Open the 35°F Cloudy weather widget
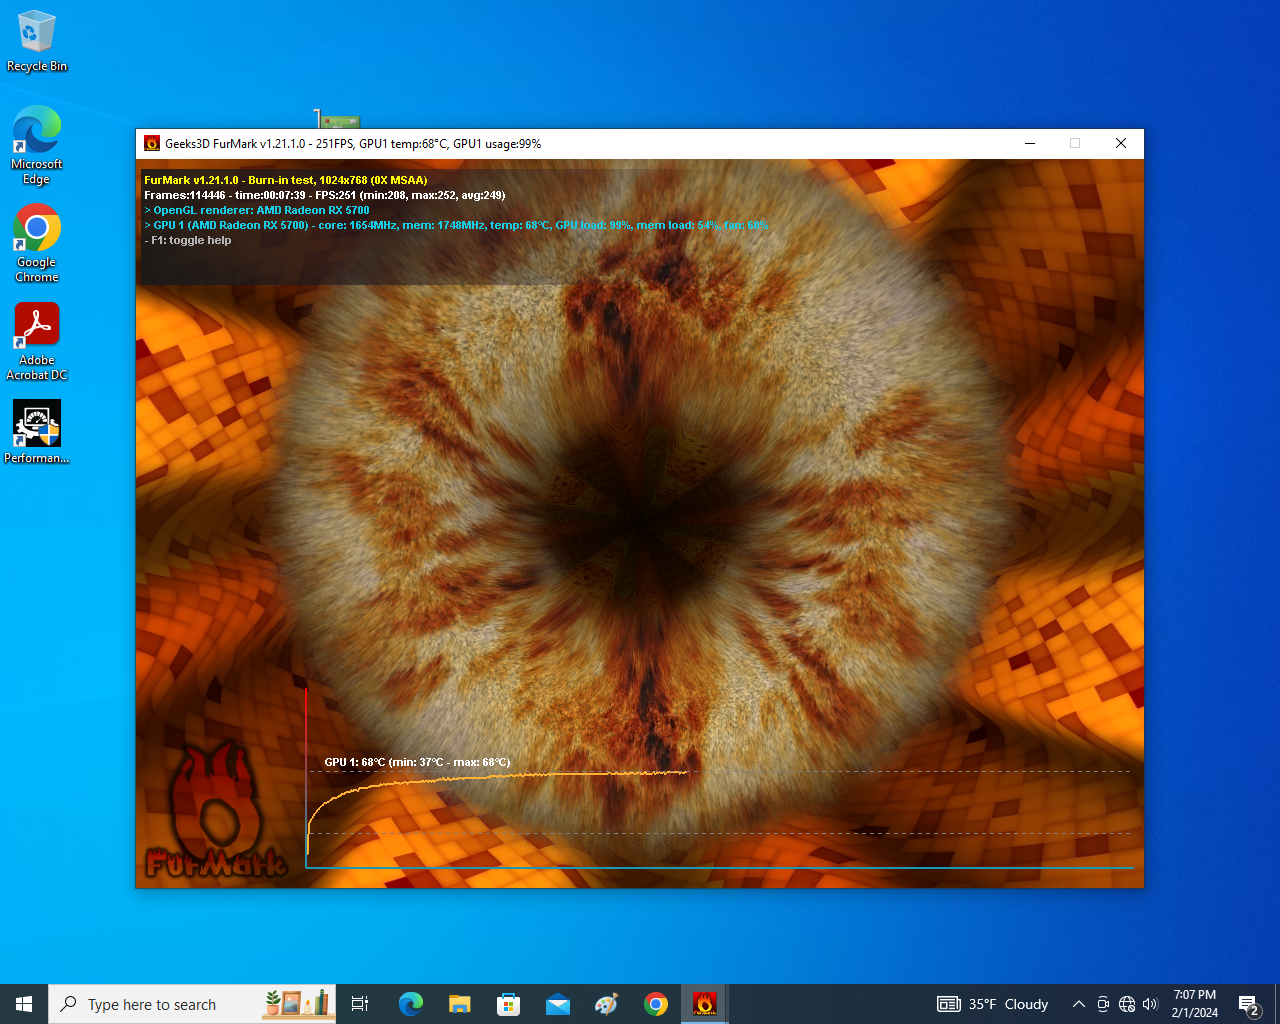This screenshot has width=1280, height=1024. tap(993, 1004)
